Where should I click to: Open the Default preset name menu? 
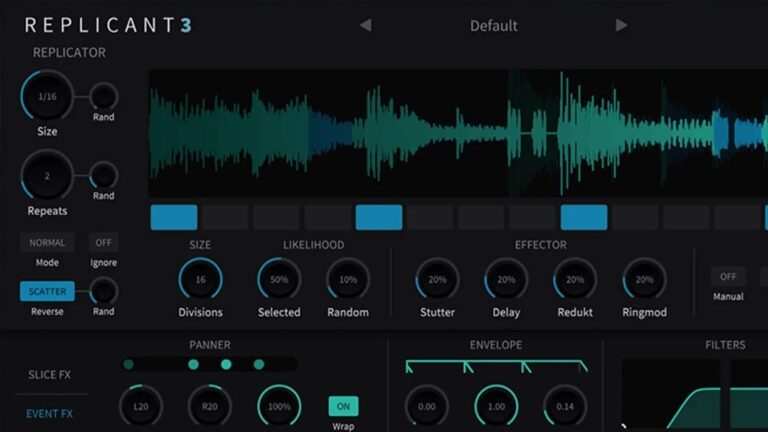493,25
